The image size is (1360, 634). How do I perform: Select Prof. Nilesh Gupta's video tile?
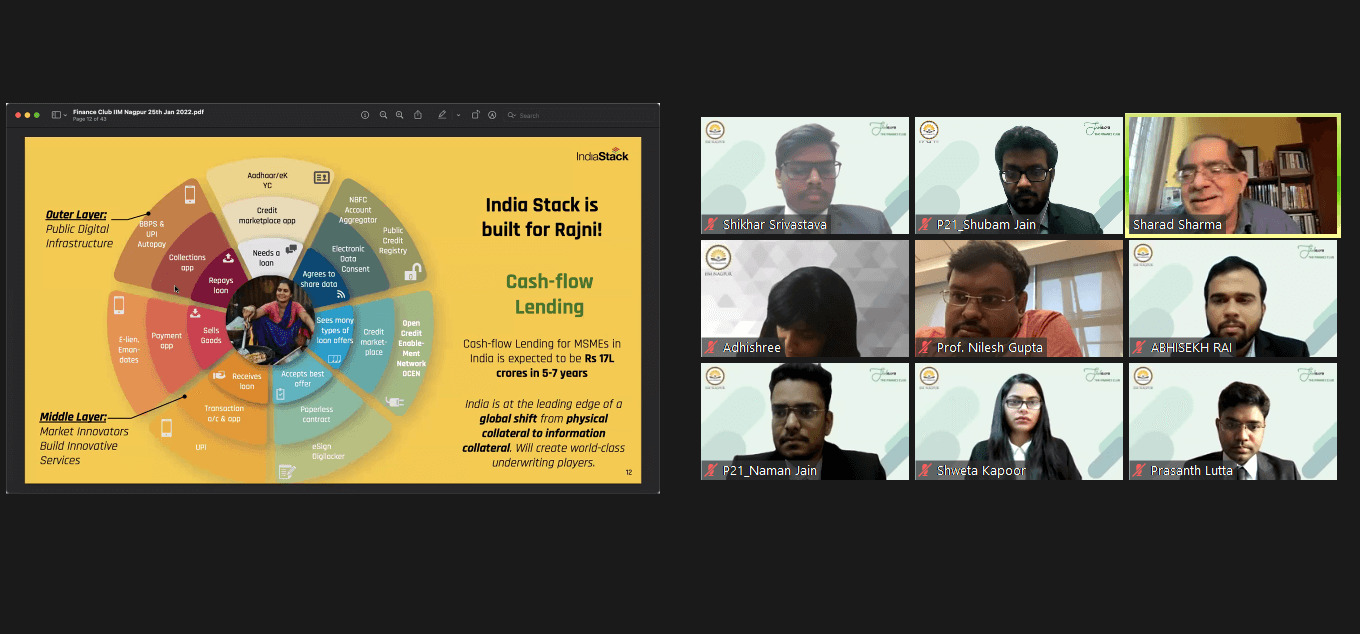pos(1019,299)
